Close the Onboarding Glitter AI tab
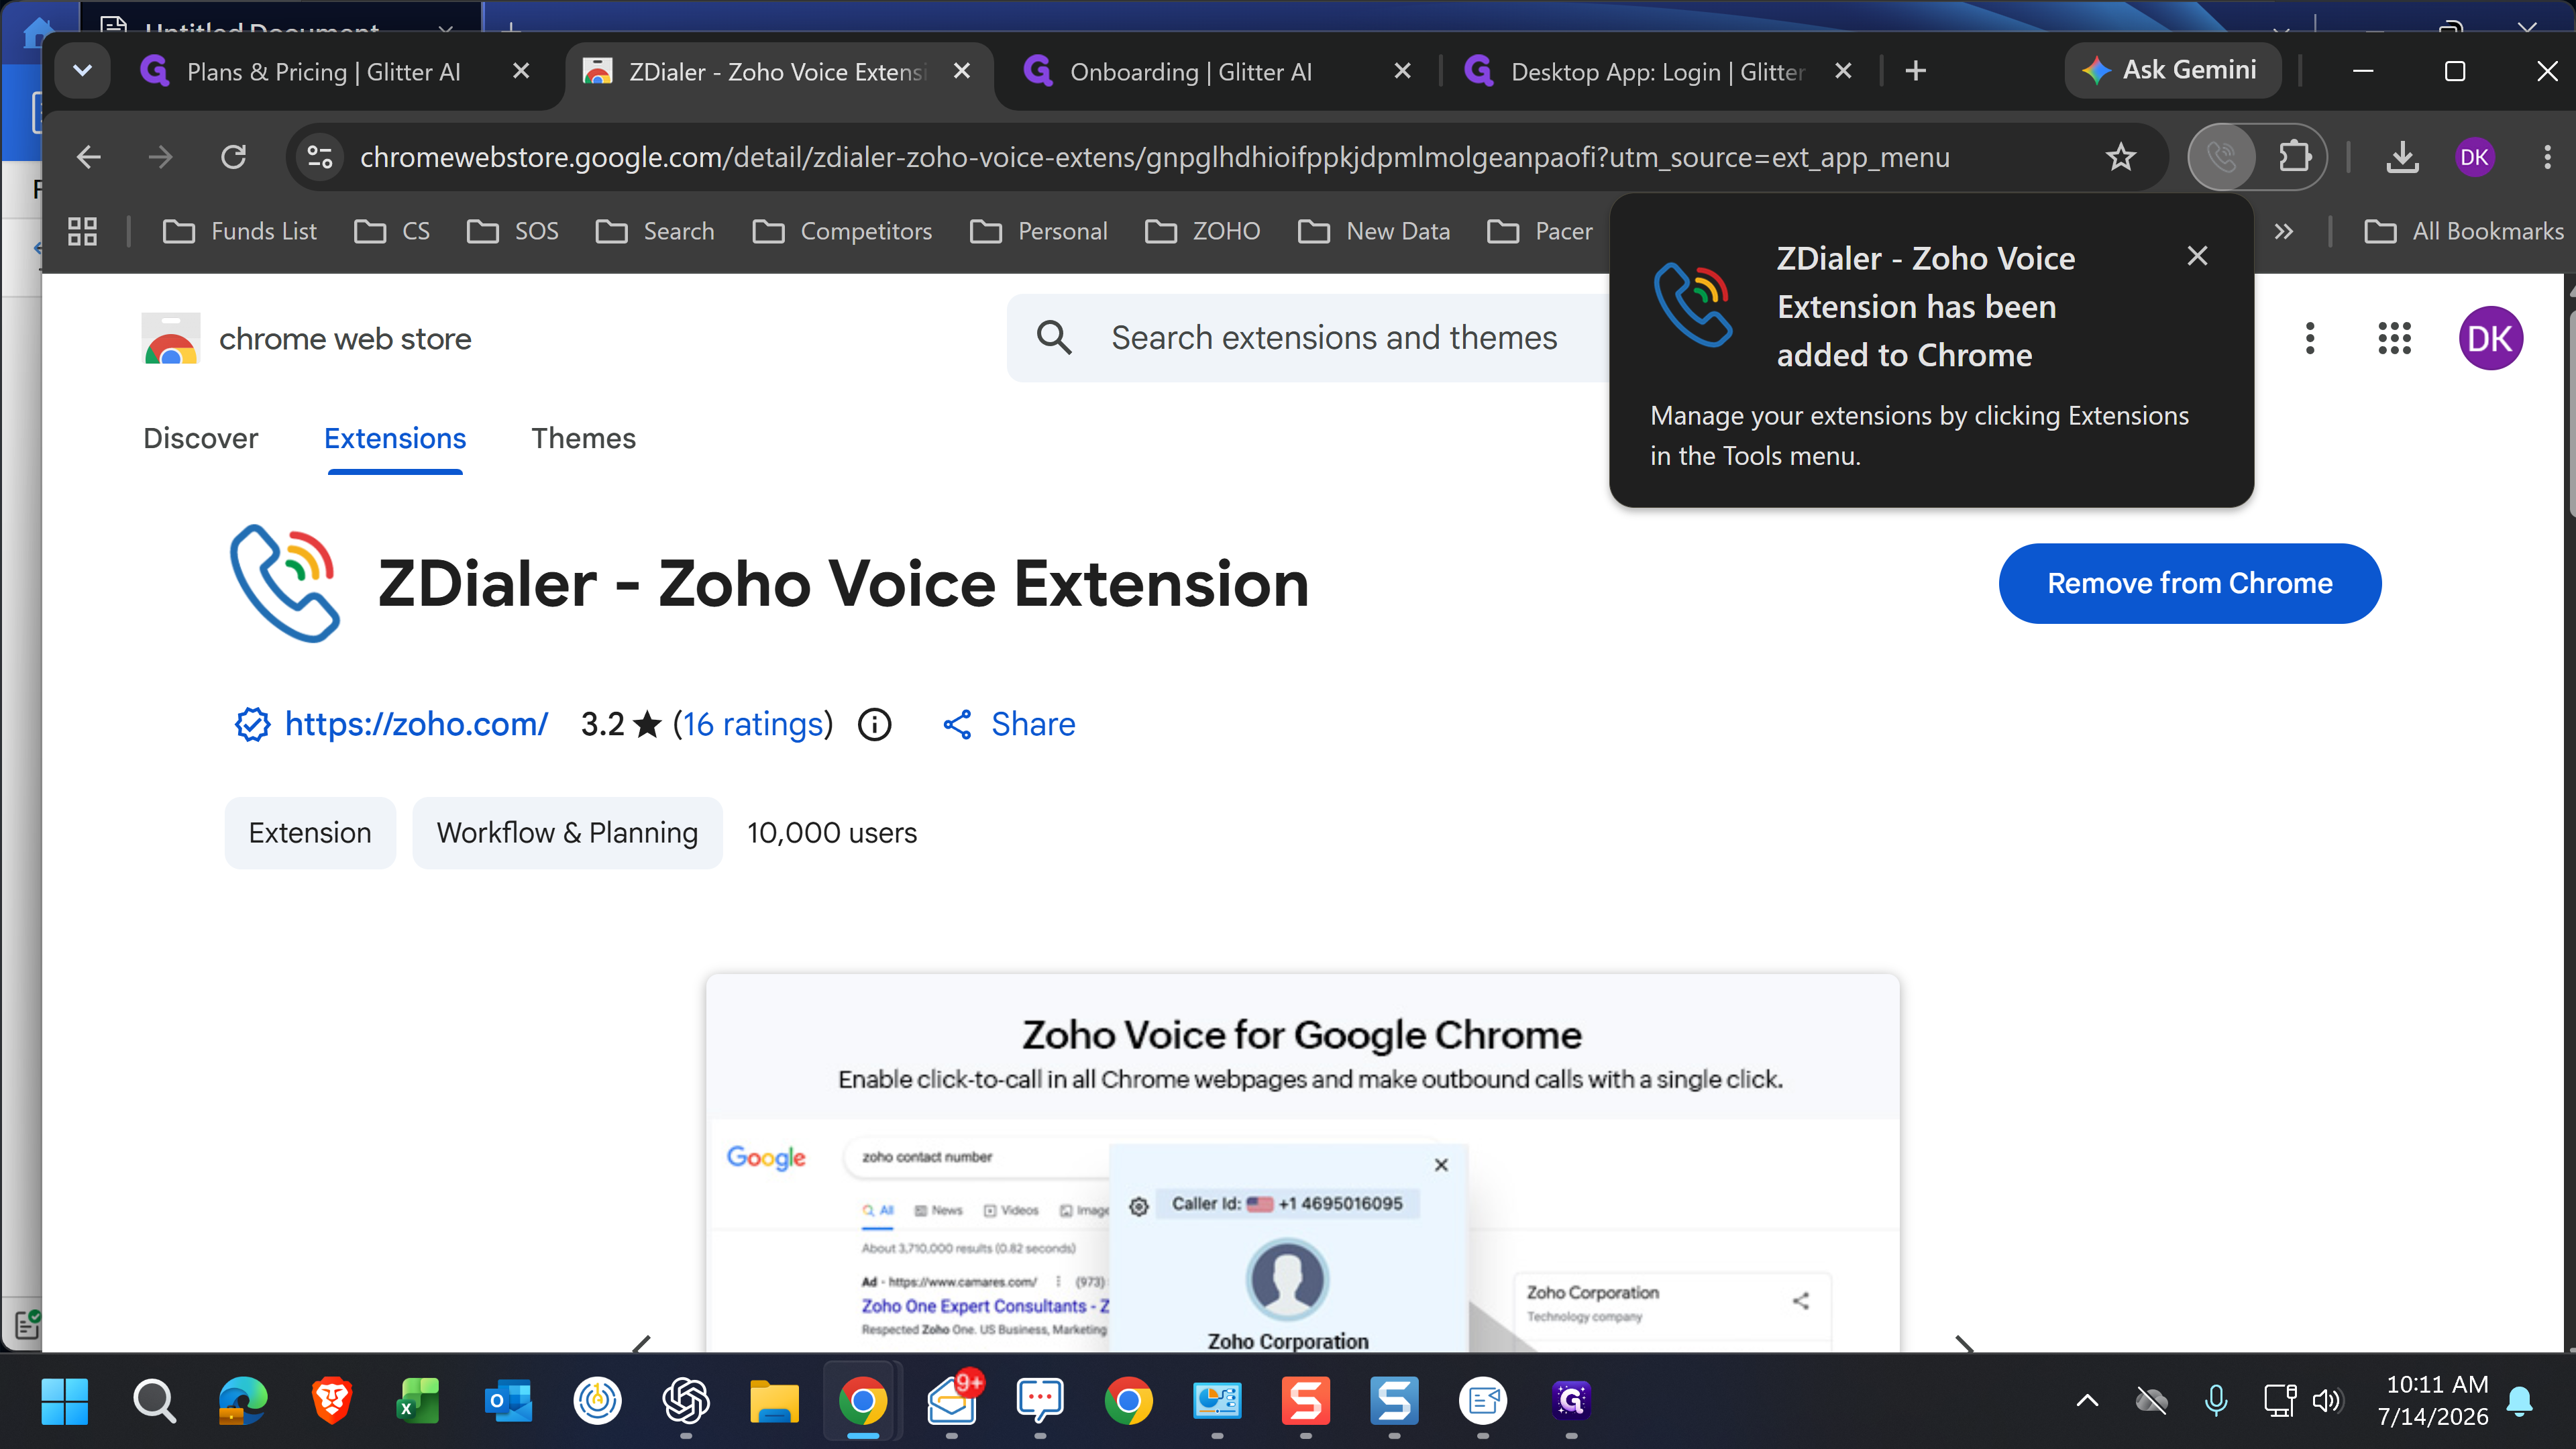 (1402, 71)
